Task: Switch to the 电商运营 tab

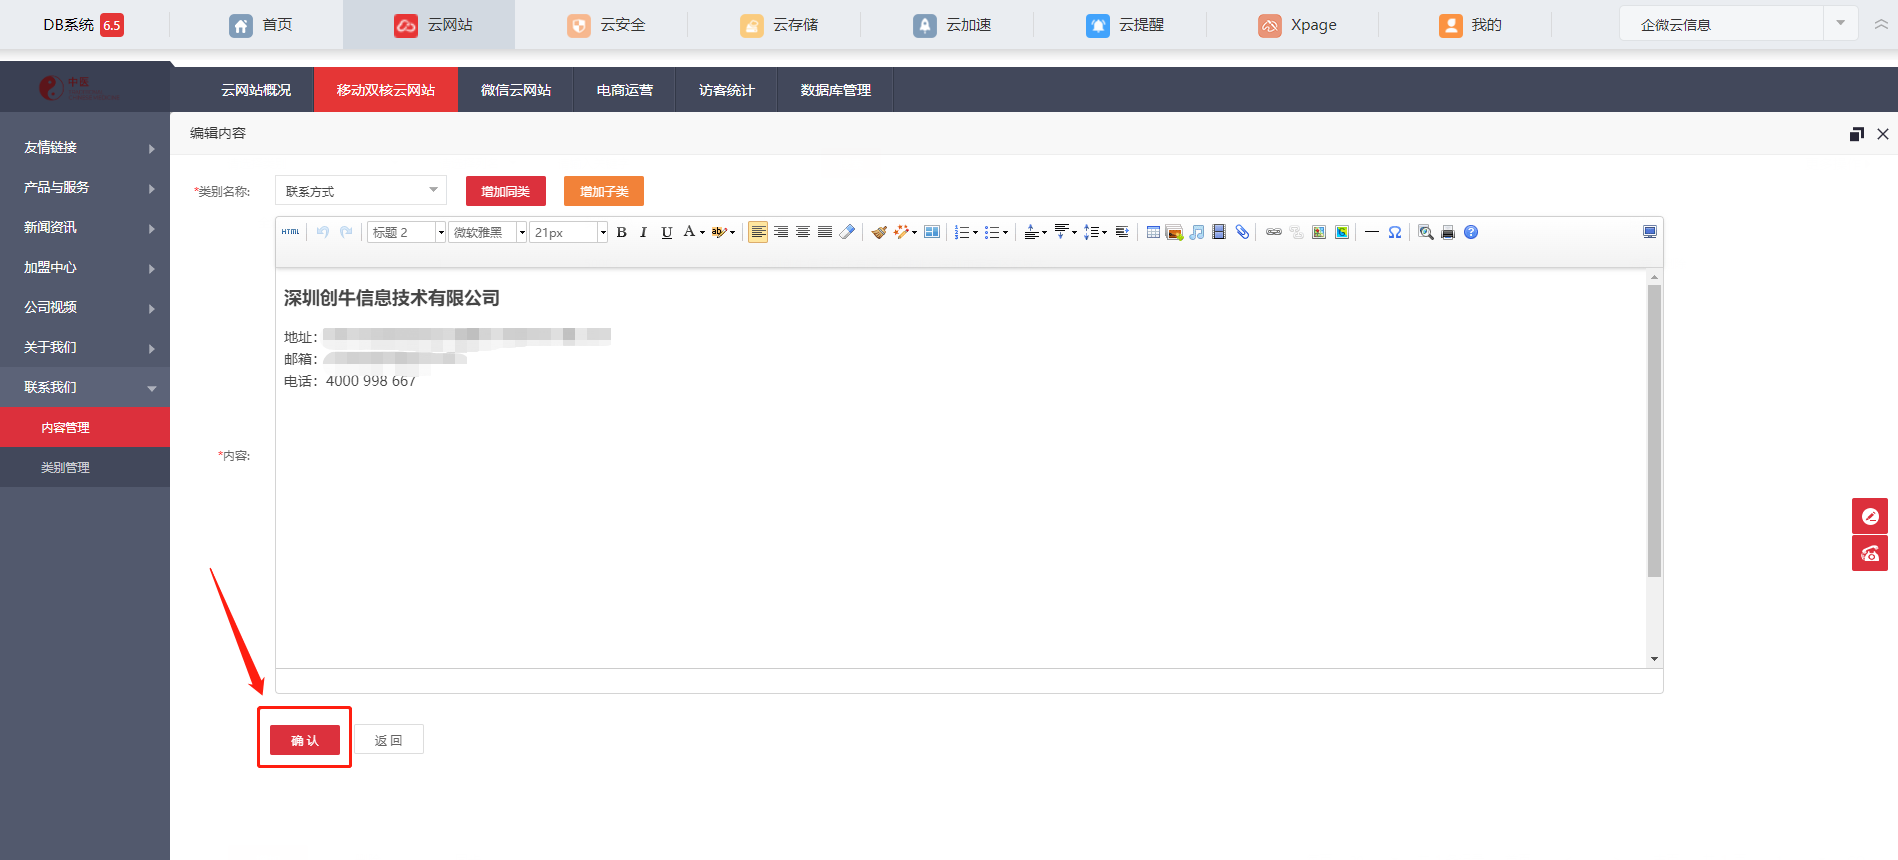Action: tap(625, 90)
